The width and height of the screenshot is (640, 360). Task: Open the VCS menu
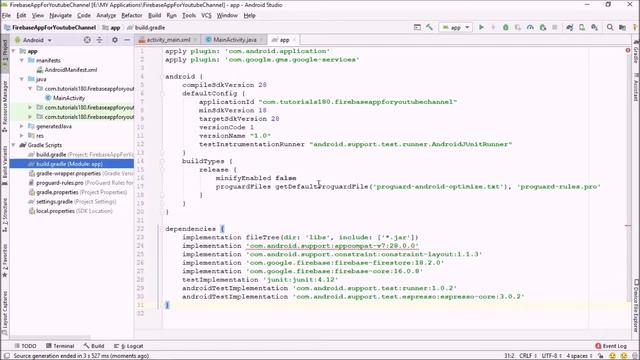pos(206,15)
